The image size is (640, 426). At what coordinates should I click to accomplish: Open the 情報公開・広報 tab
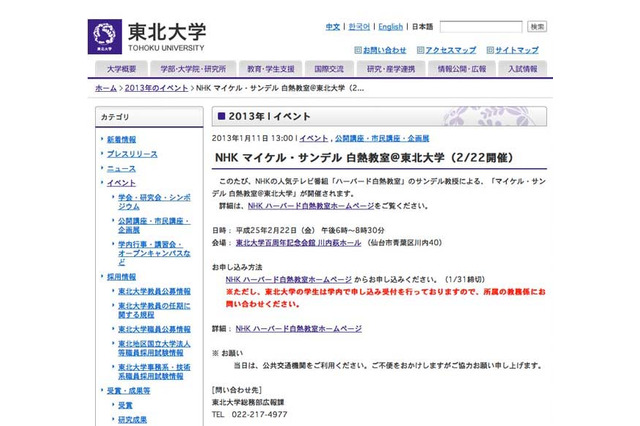[462, 69]
